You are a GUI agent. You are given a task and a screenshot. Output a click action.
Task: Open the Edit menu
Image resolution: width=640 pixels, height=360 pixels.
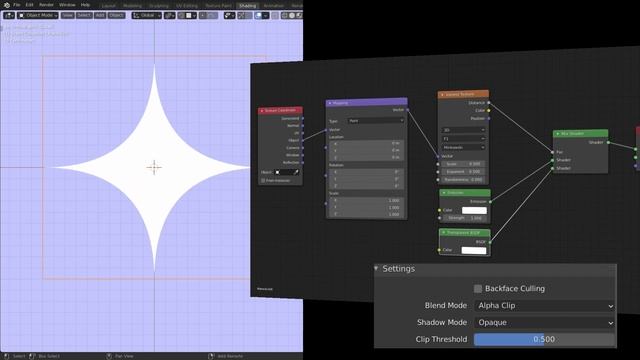click(29, 5)
